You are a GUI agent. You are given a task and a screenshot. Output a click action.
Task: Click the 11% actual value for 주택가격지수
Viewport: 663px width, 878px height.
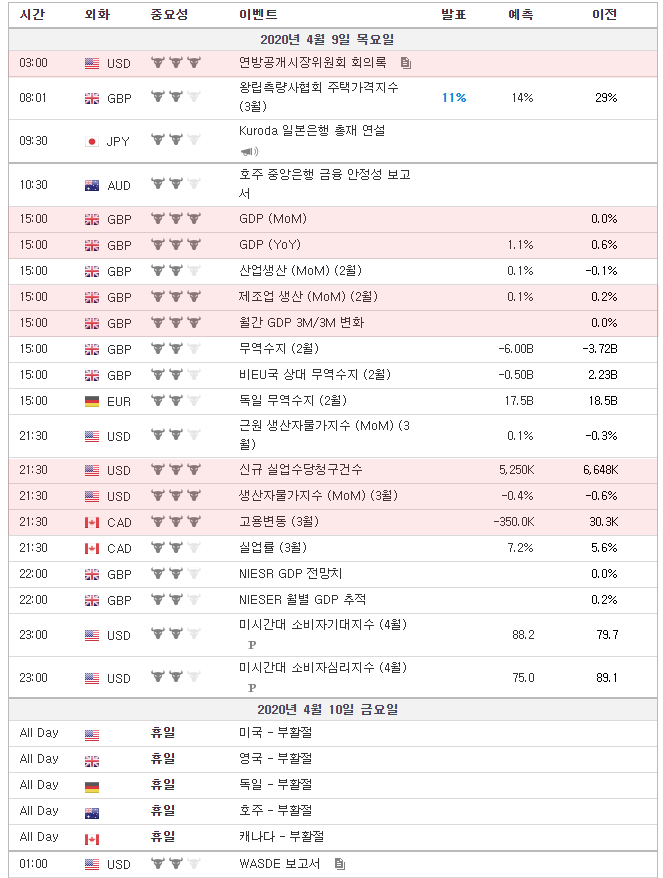coord(454,97)
